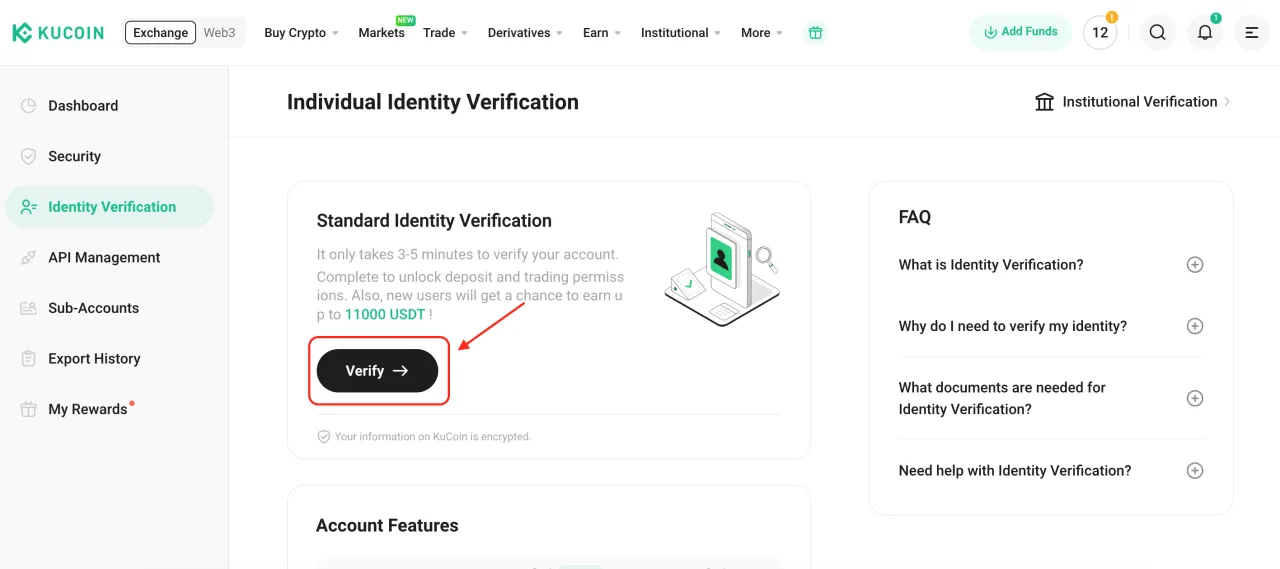
Task: Switch to Web3 mode toggle
Action: coord(219,33)
